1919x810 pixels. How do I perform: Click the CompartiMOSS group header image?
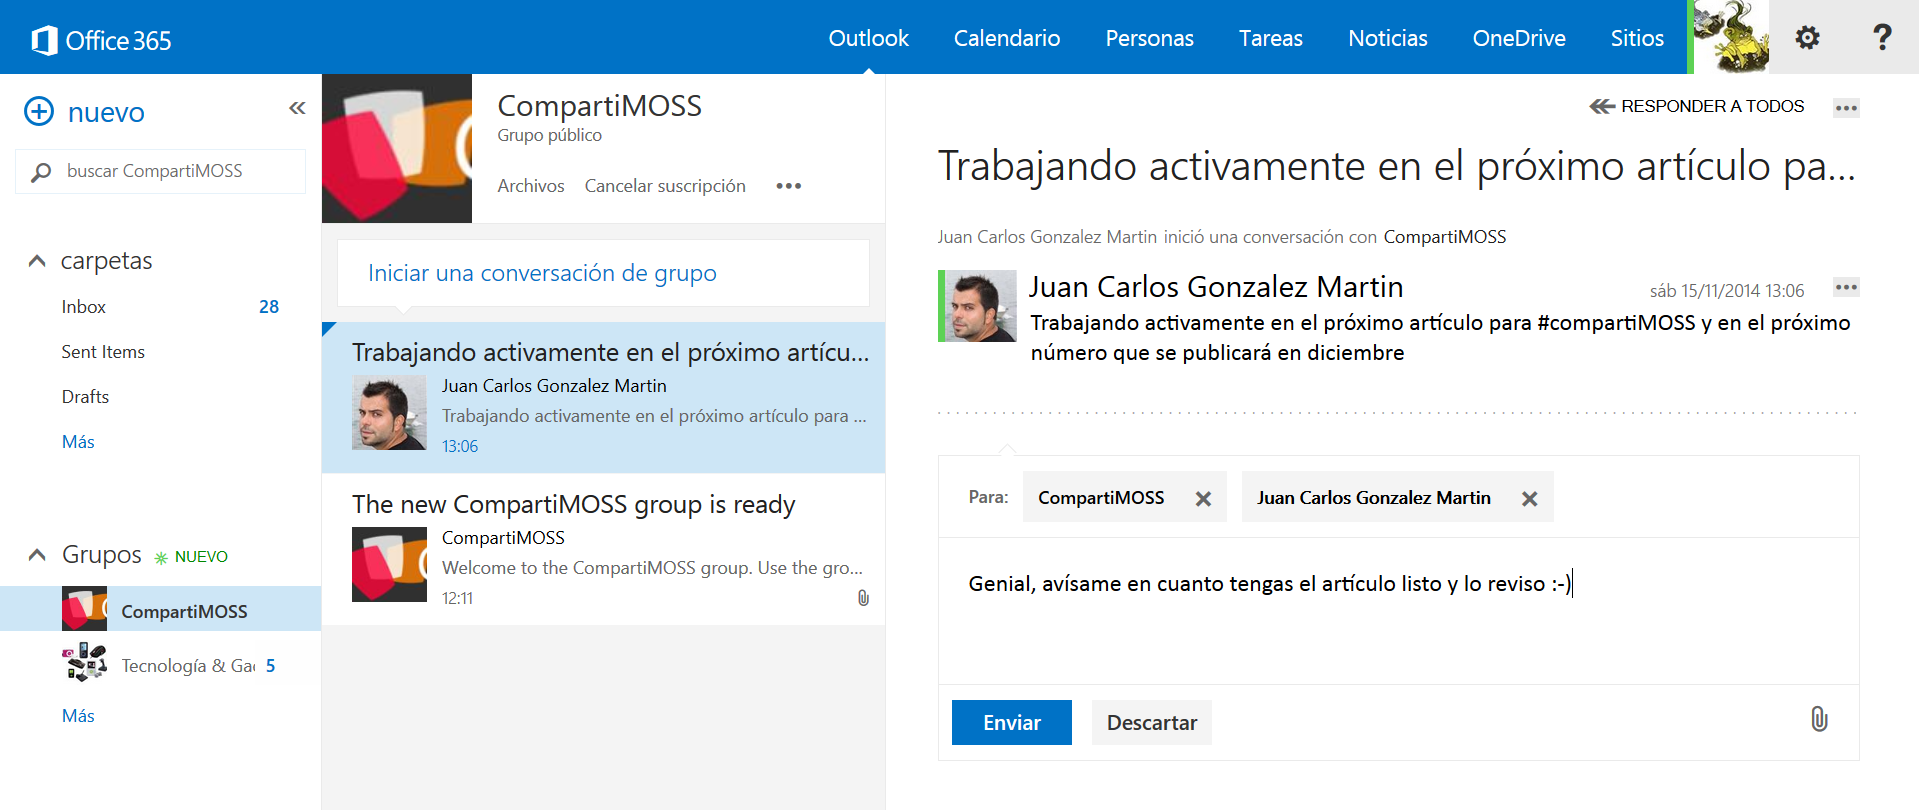tap(397, 148)
